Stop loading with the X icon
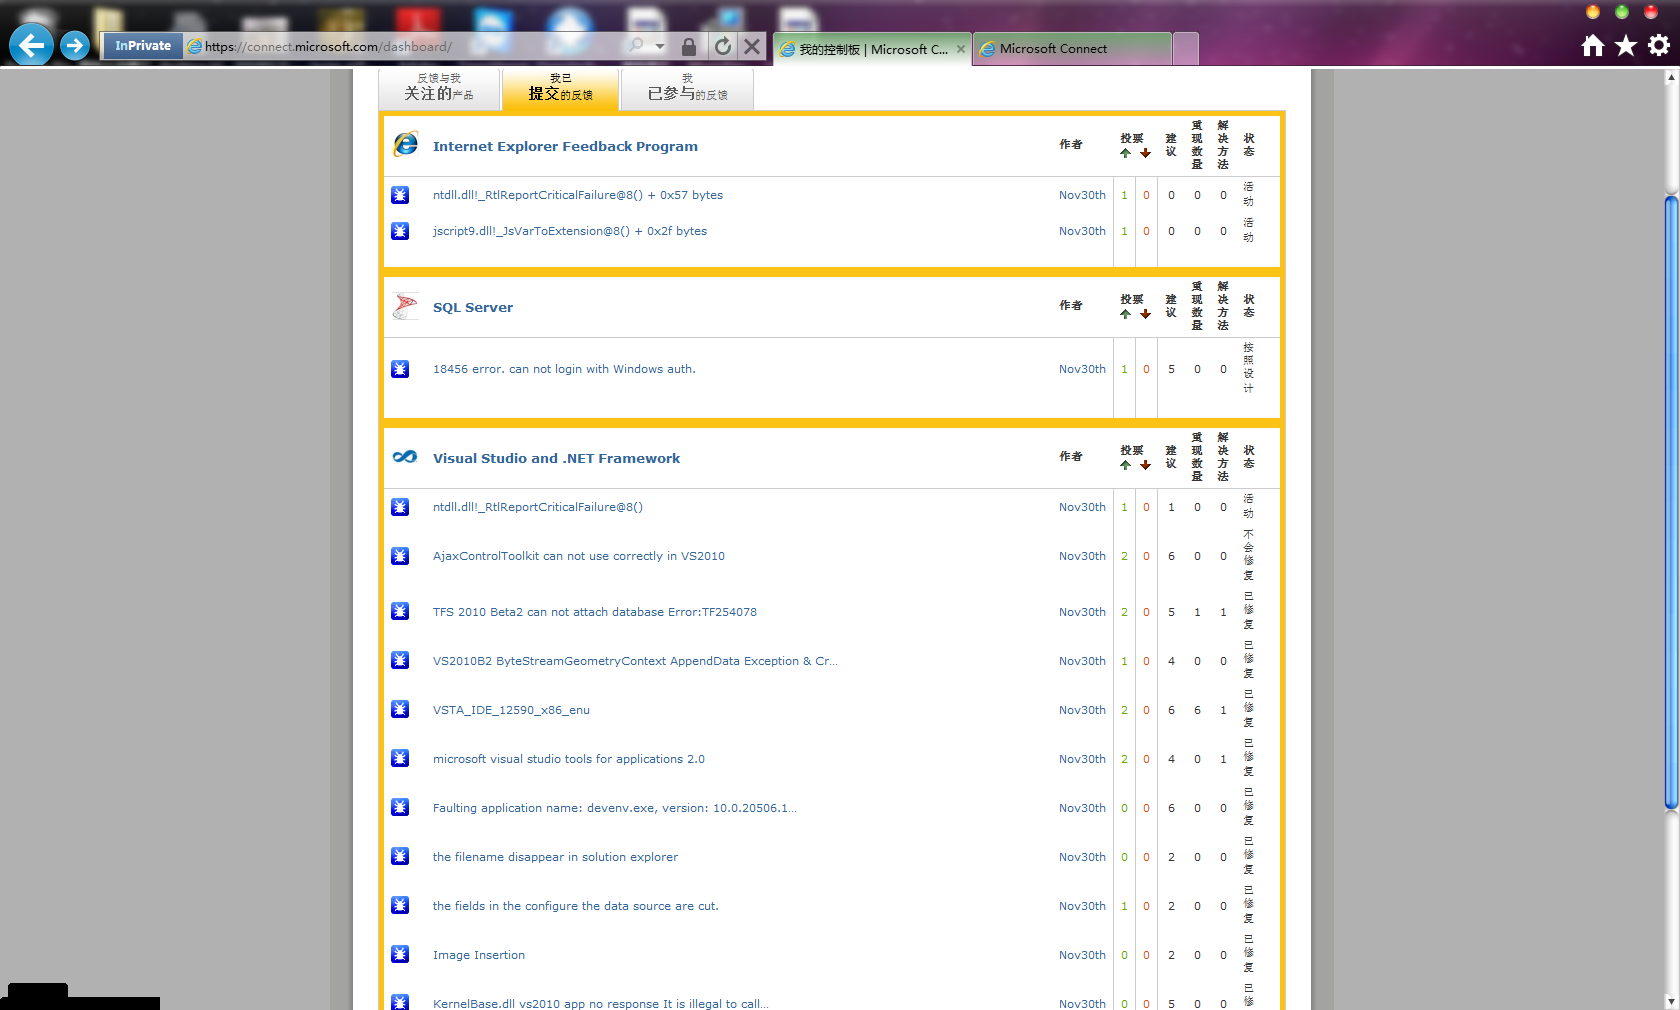 (753, 46)
